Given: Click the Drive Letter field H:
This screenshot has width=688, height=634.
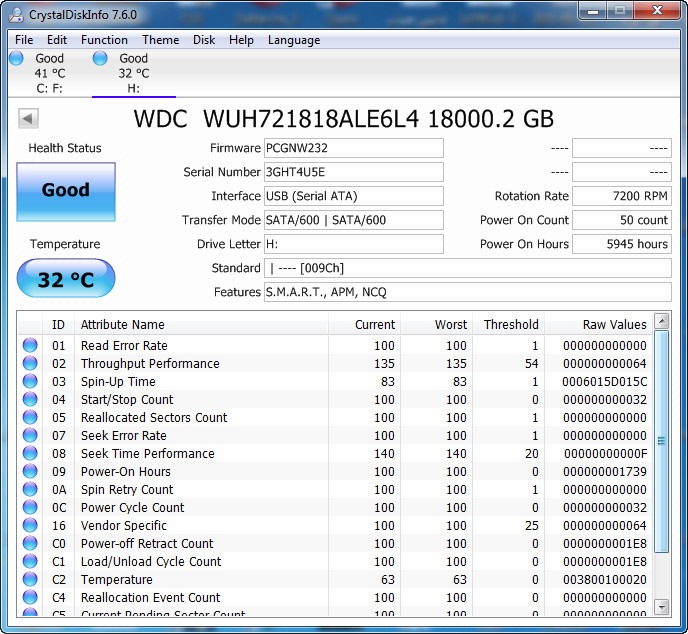Looking at the screenshot, I should coord(354,244).
